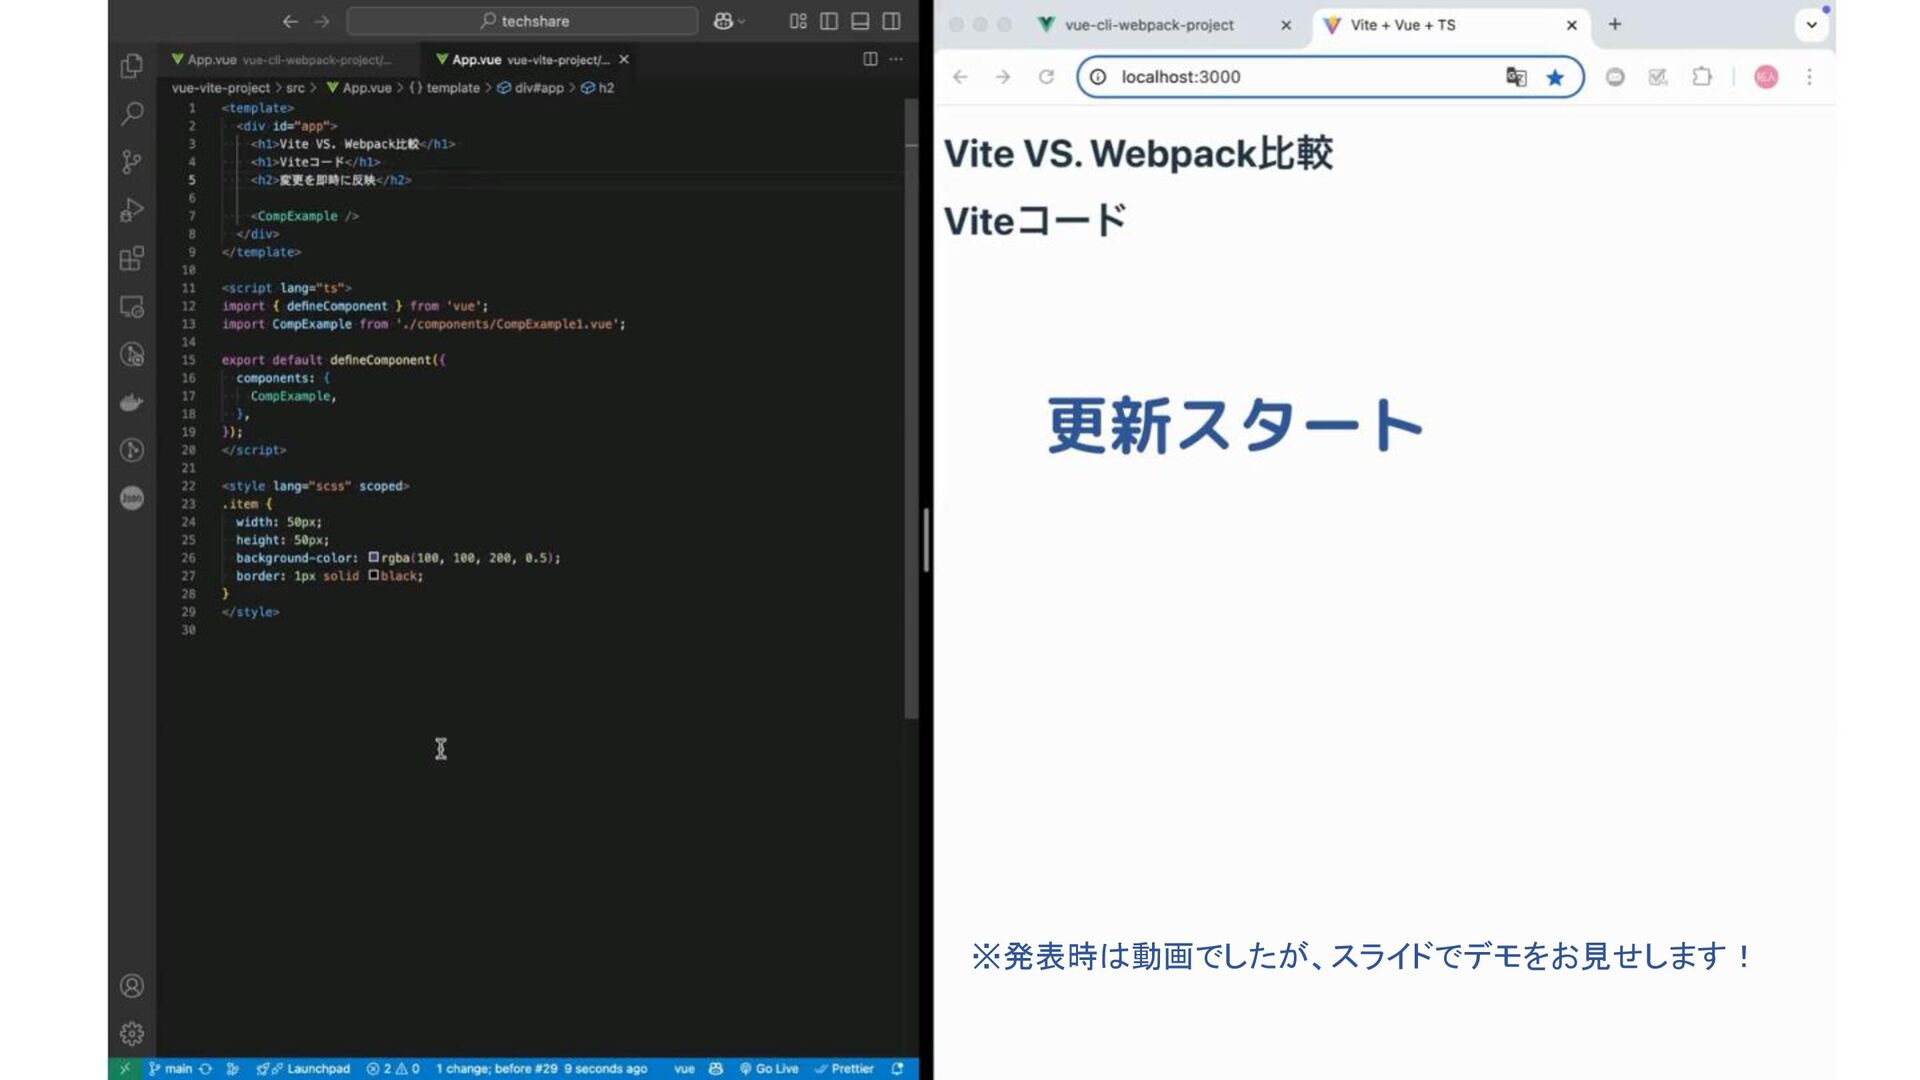Expand vue-vite-project breadcrumb
This screenshot has height=1080, width=1920.
click(221, 88)
